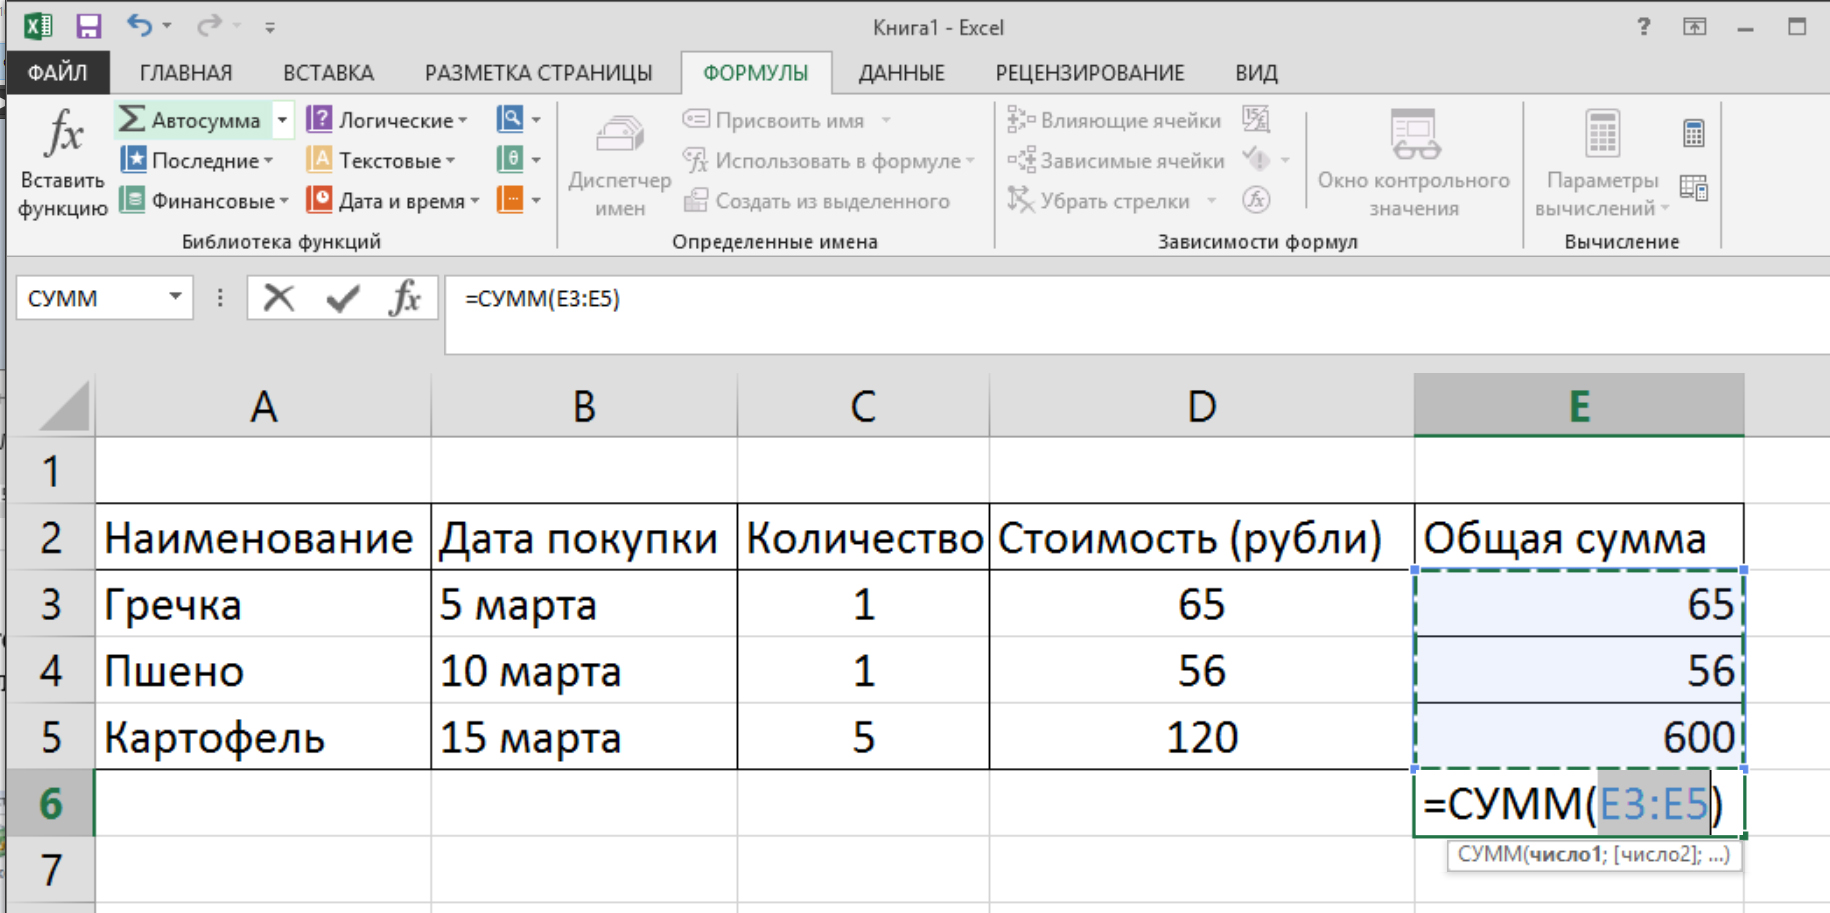
Task: Select column E header
Action: [1579, 406]
